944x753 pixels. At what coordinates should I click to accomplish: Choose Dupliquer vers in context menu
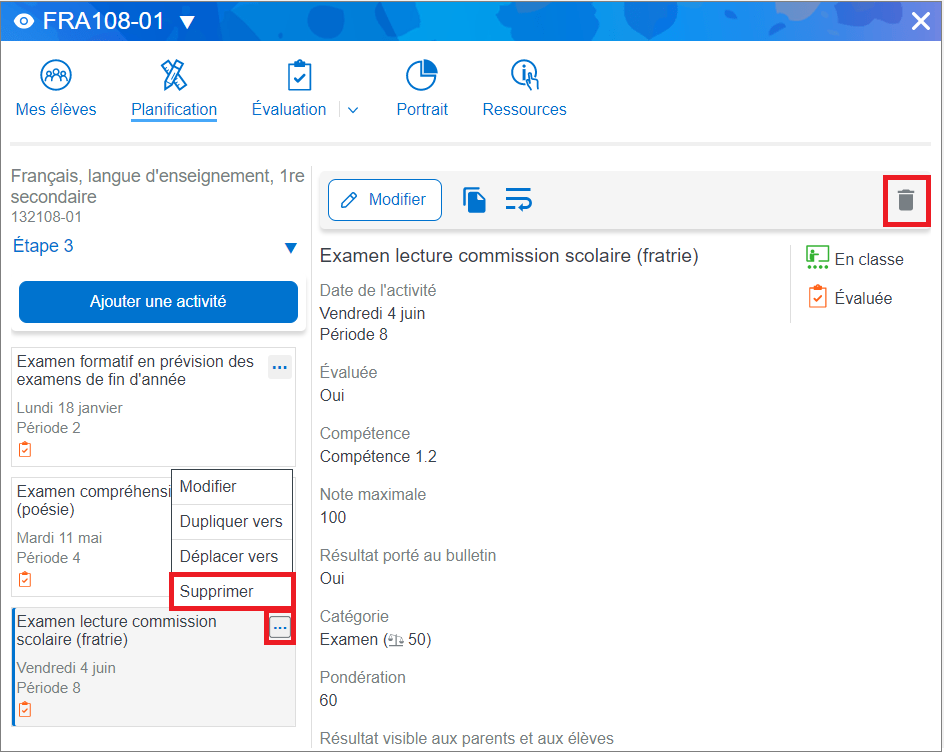click(x=231, y=521)
